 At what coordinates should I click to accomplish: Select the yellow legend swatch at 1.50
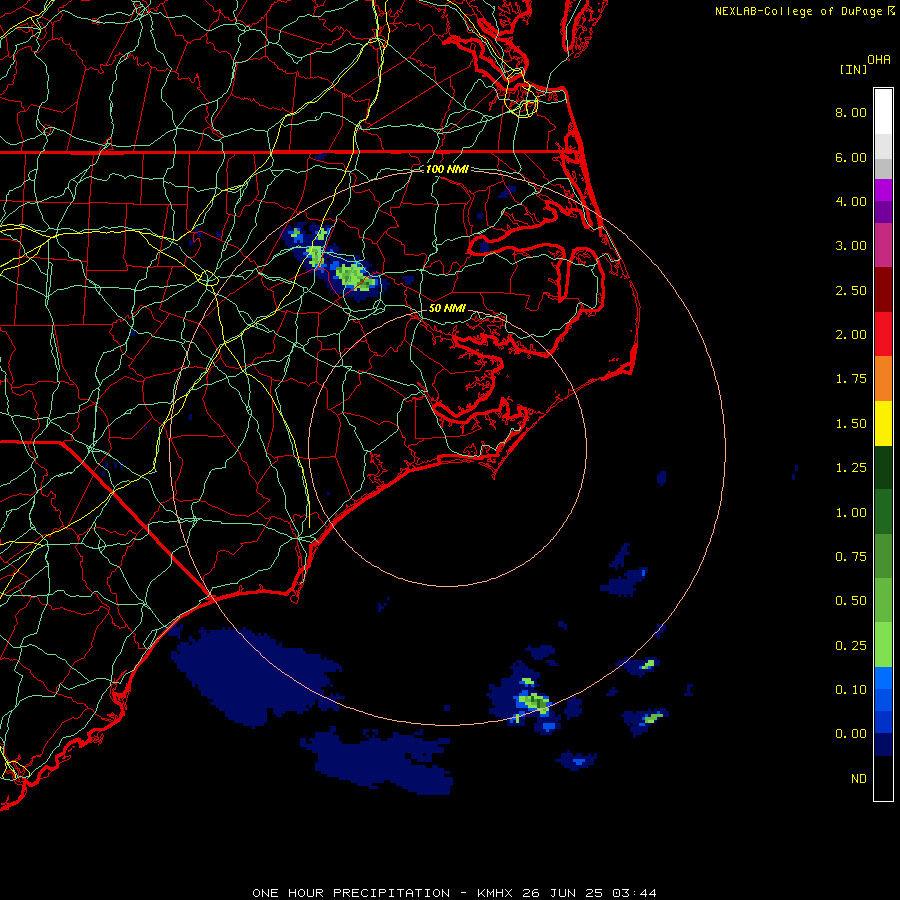click(x=883, y=424)
